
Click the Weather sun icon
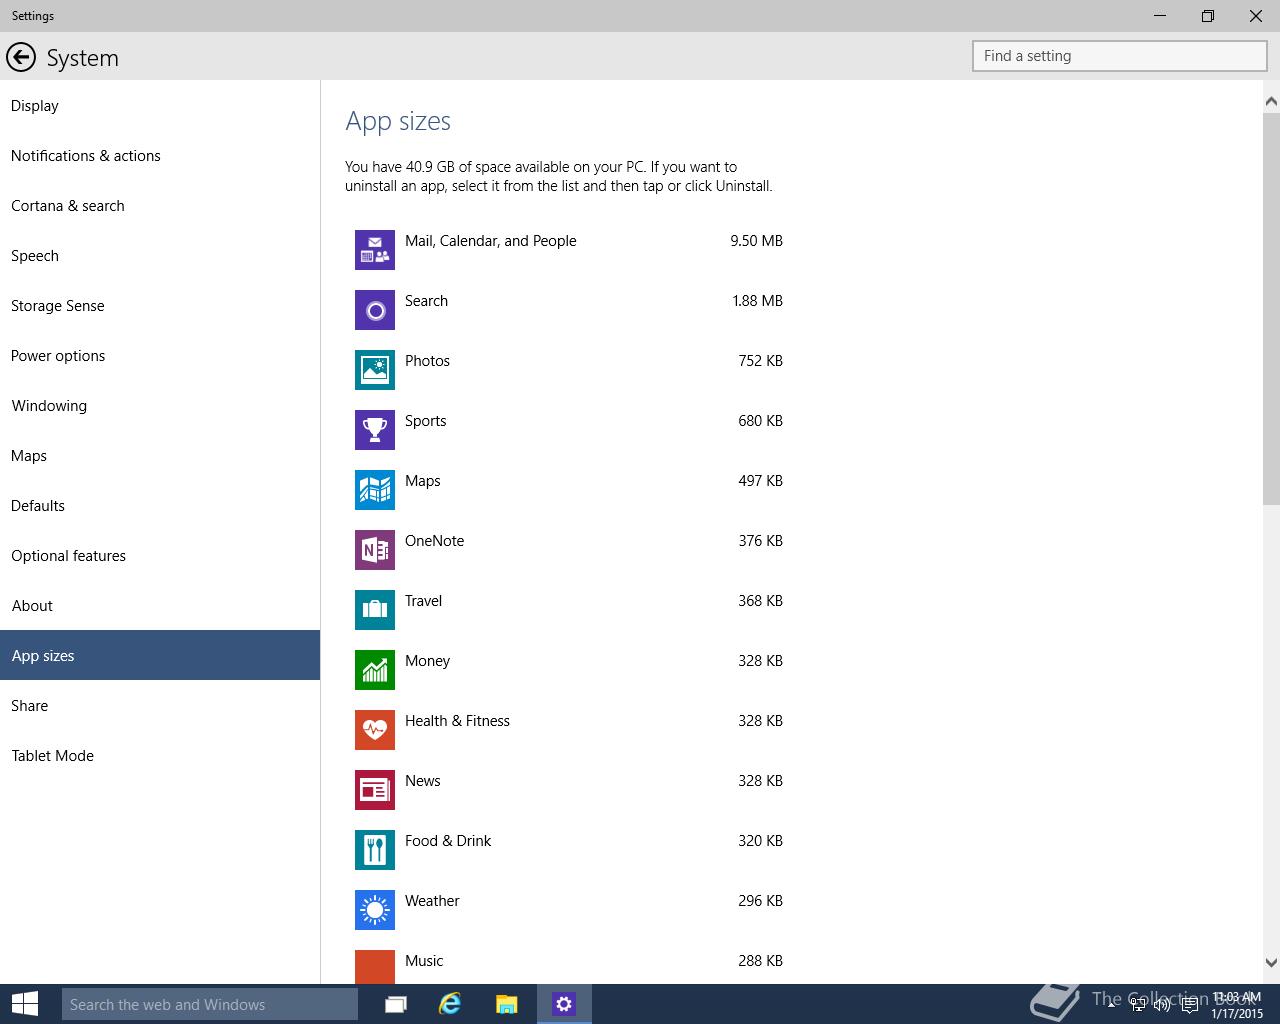(375, 910)
